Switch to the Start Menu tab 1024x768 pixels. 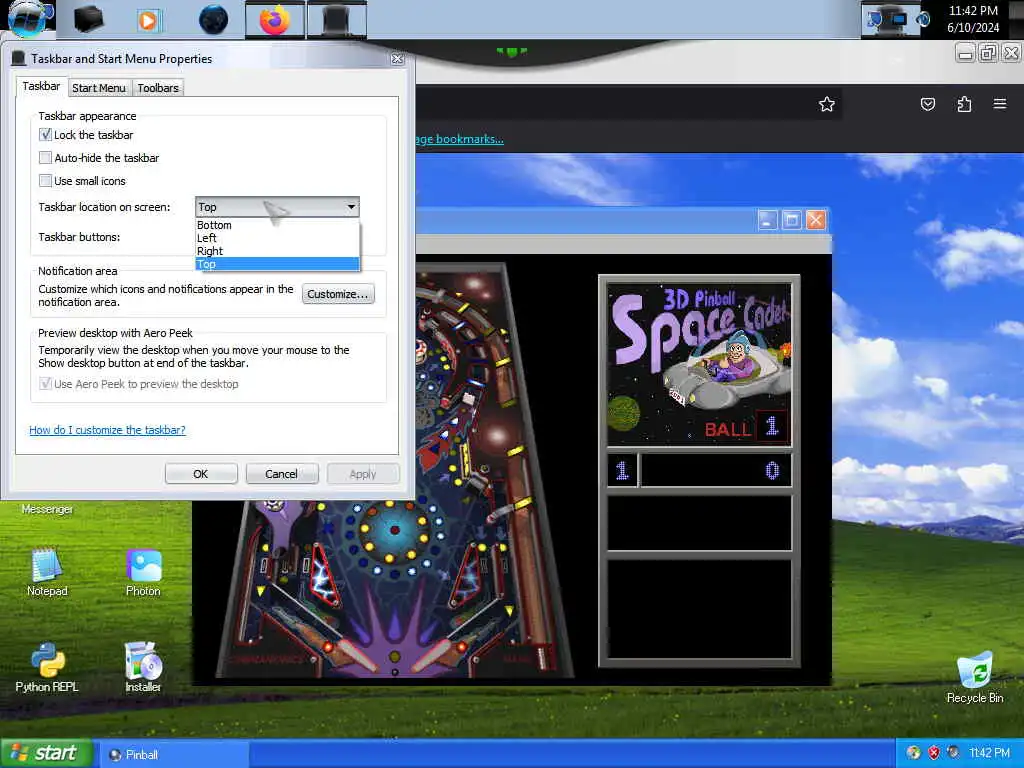pos(99,88)
